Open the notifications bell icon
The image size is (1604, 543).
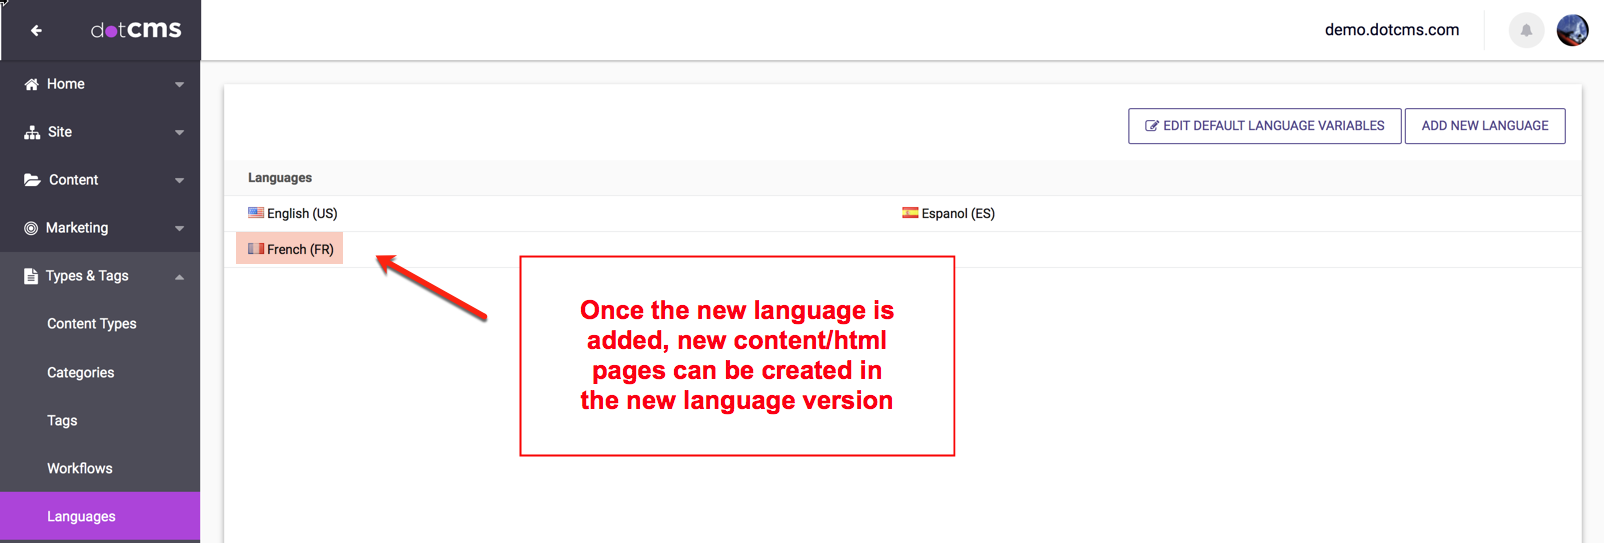click(x=1526, y=30)
